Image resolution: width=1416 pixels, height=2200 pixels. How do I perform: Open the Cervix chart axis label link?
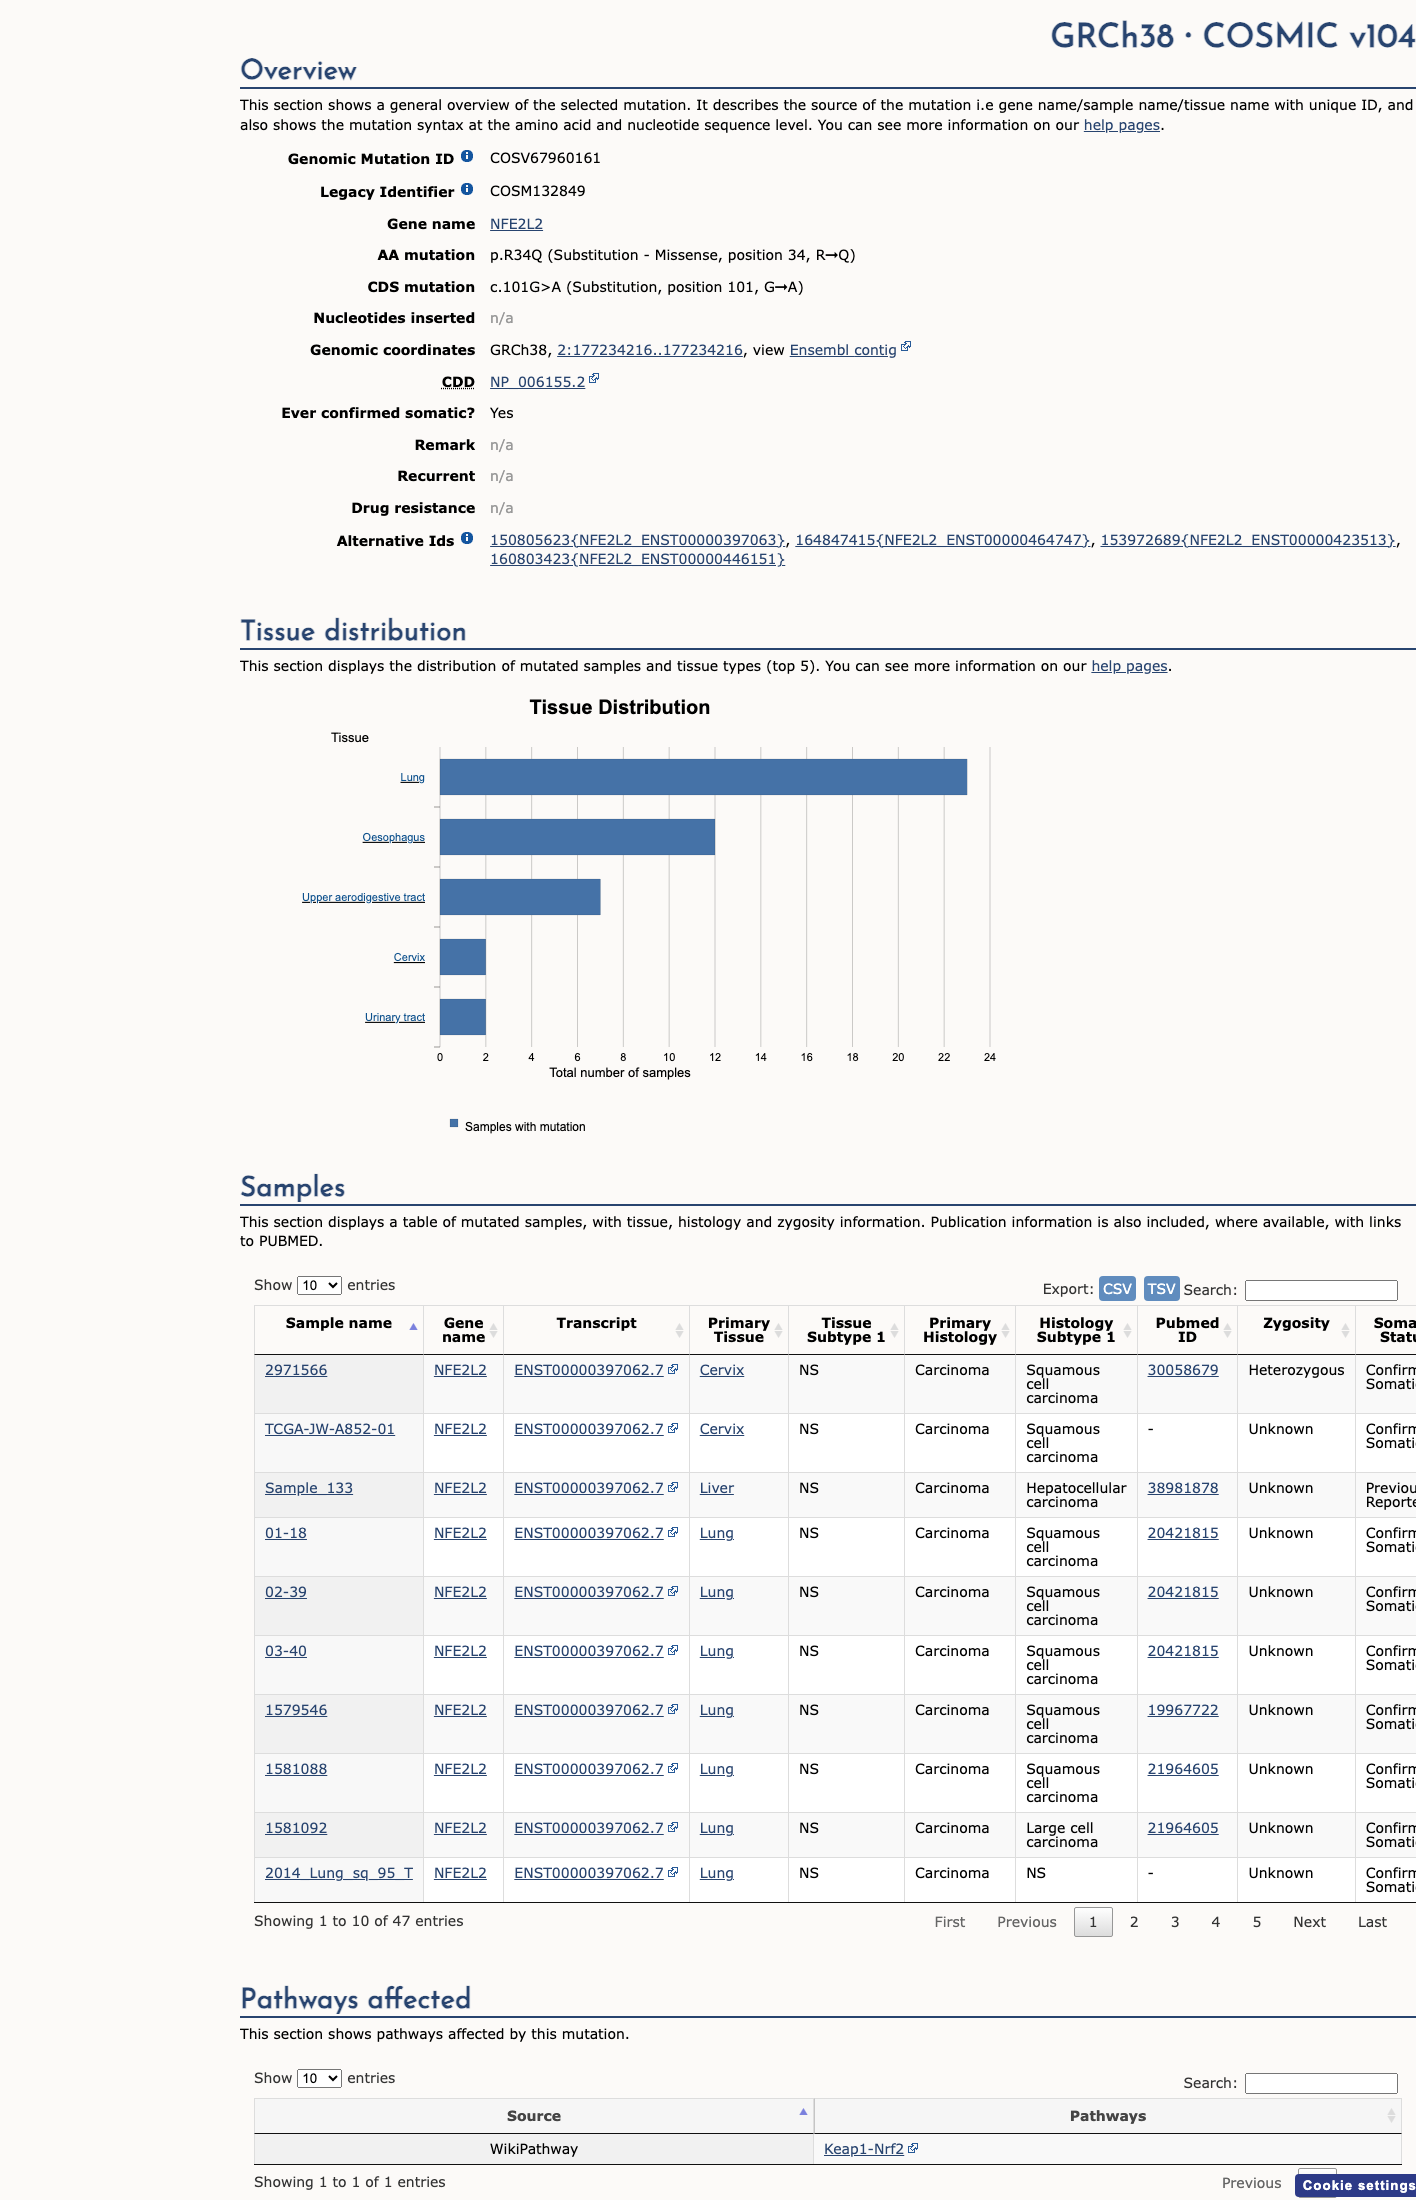[x=409, y=957]
